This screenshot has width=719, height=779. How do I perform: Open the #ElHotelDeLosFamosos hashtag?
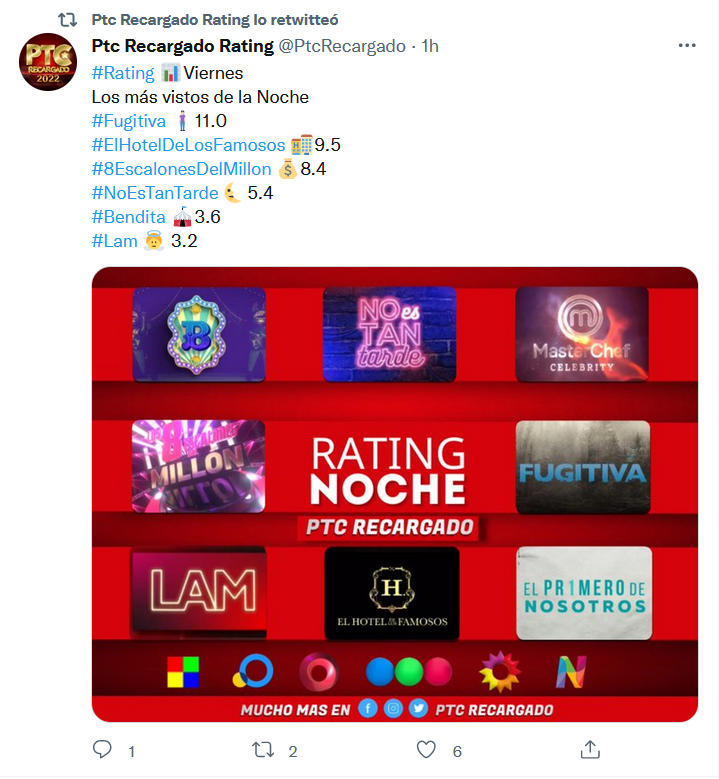point(188,145)
